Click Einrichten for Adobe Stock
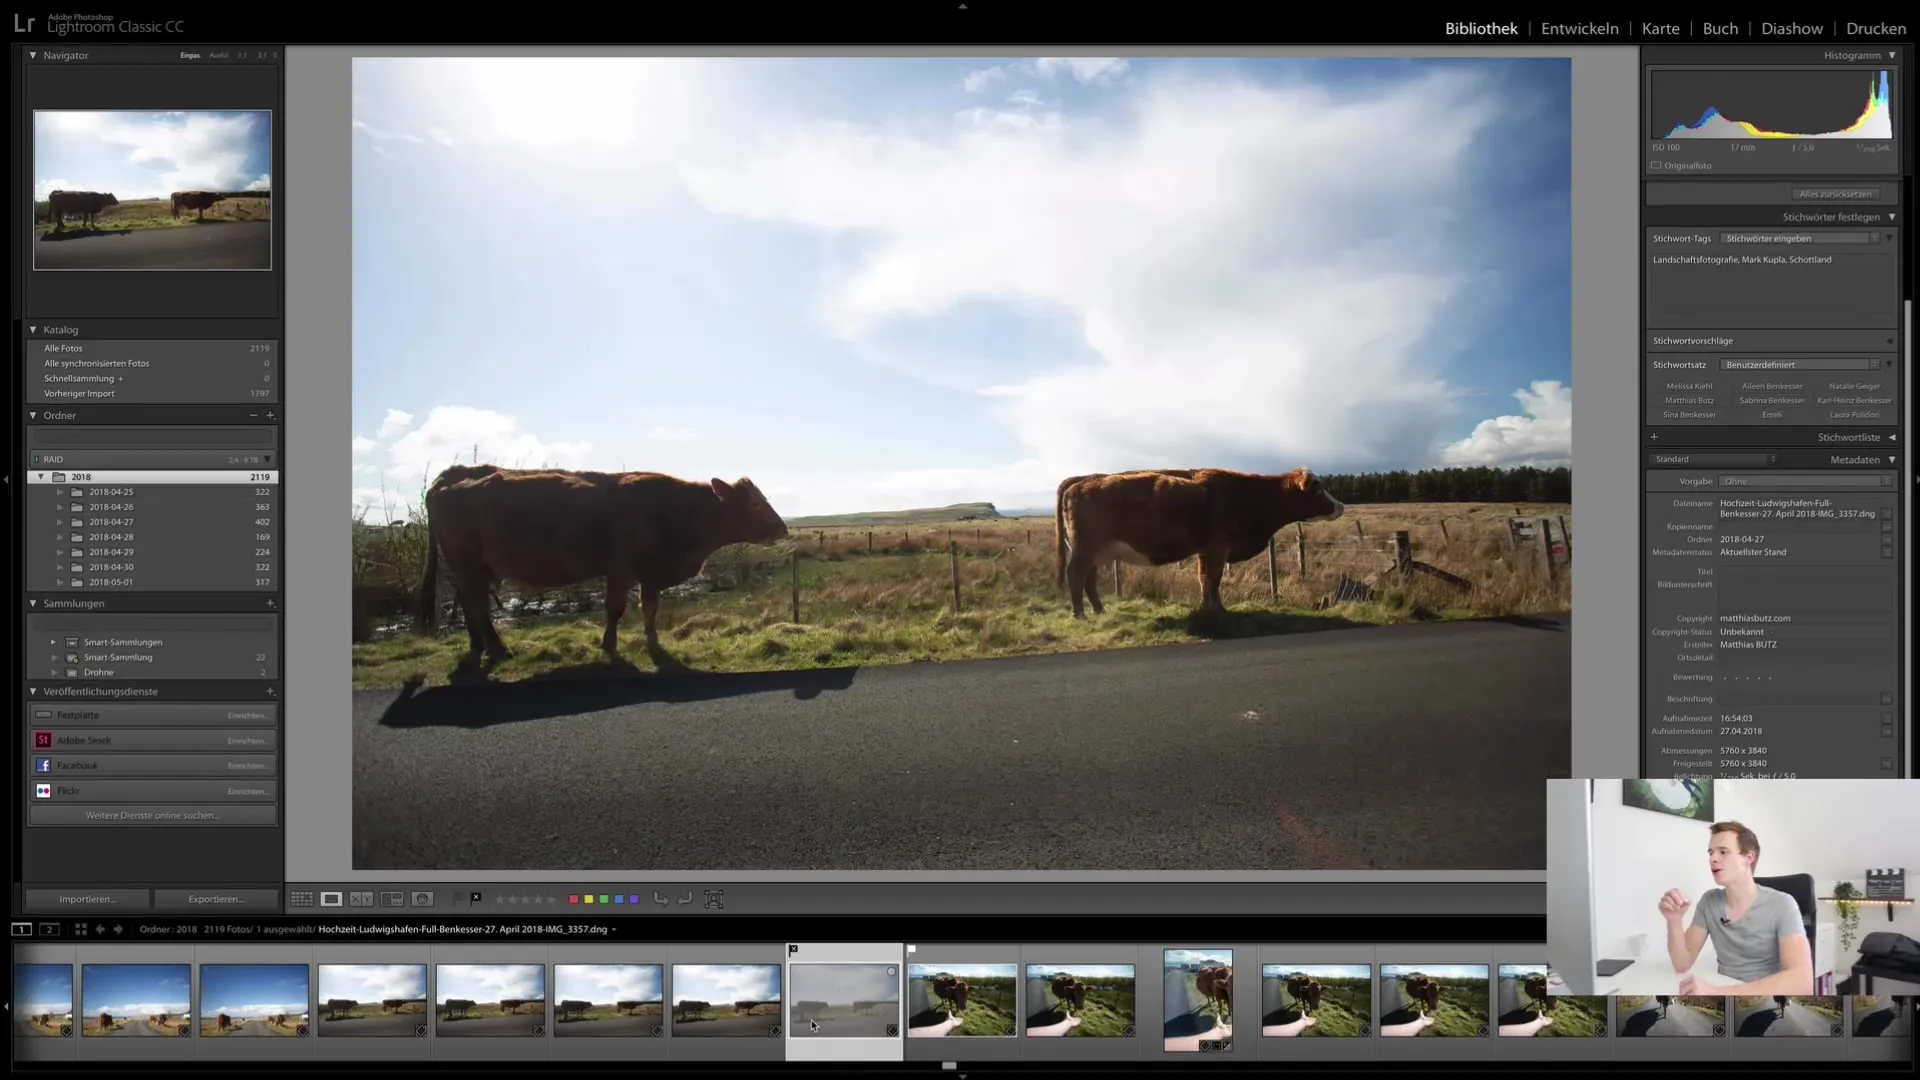Image resolution: width=1920 pixels, height=1080 pixels. pos(247,741)
